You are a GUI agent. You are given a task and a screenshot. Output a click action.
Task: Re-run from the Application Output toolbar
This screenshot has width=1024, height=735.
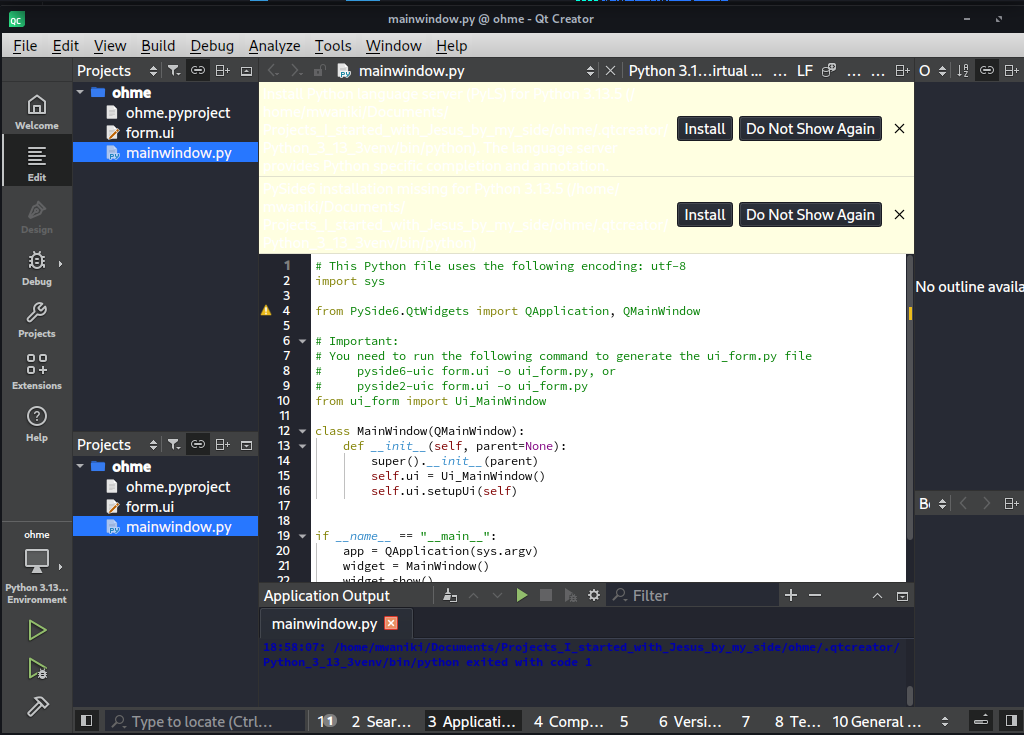(521, 595)
